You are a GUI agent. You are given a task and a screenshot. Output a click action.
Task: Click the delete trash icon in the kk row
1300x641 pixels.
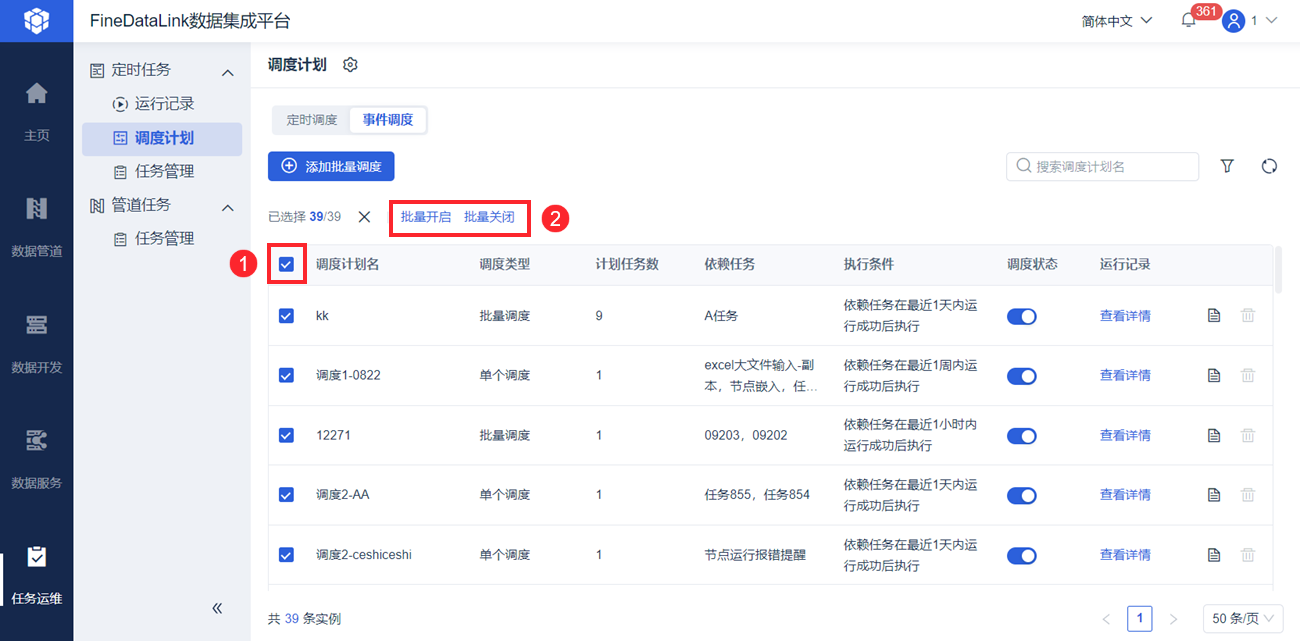[1248, 316]
